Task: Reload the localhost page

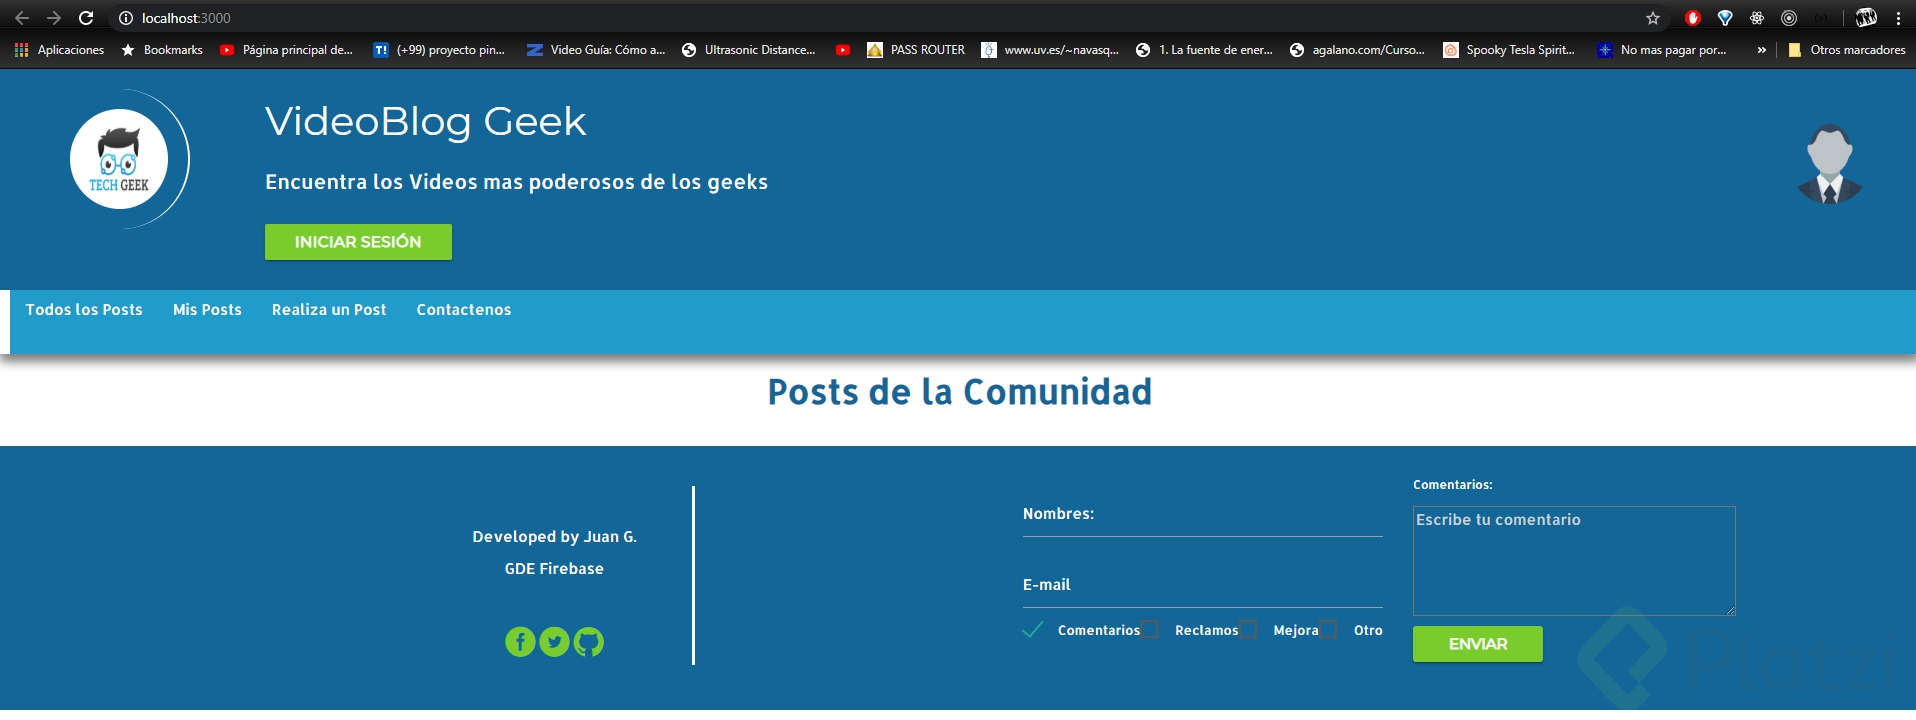Action: point(86,18)
